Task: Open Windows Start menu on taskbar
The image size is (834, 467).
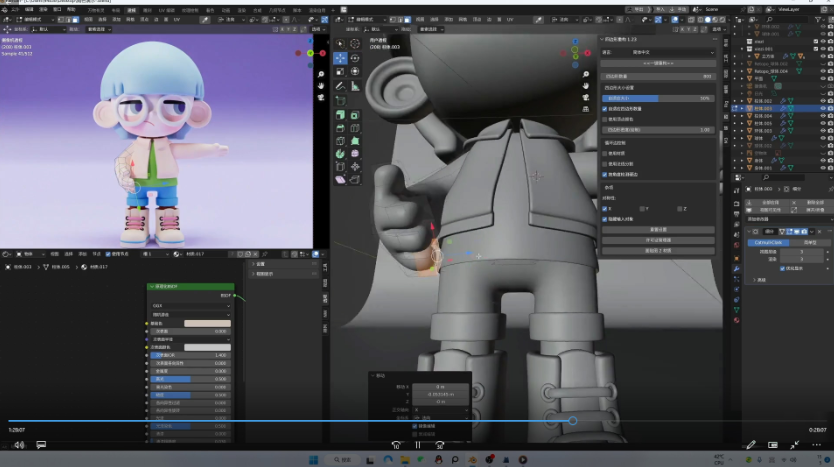Action: pyautogui.click(x=313, y=460)
